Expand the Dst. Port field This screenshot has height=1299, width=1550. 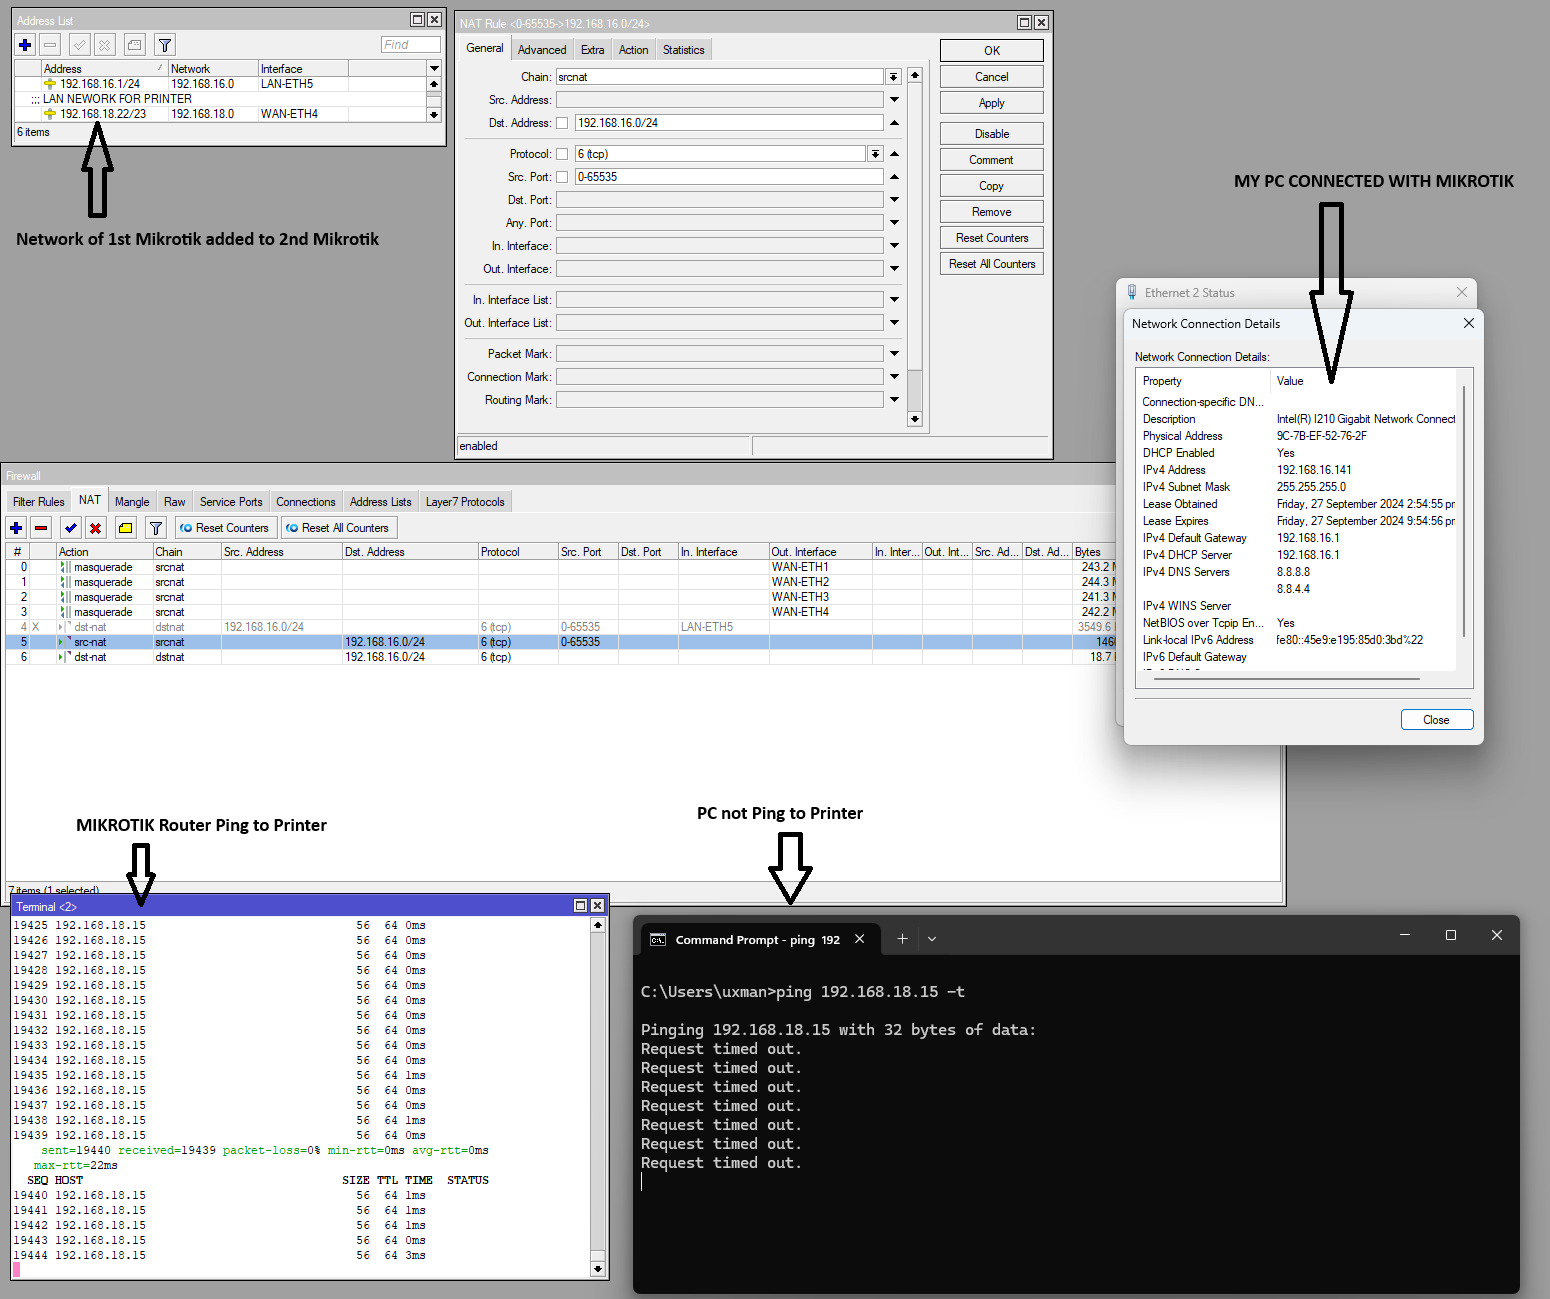point(894,200)
